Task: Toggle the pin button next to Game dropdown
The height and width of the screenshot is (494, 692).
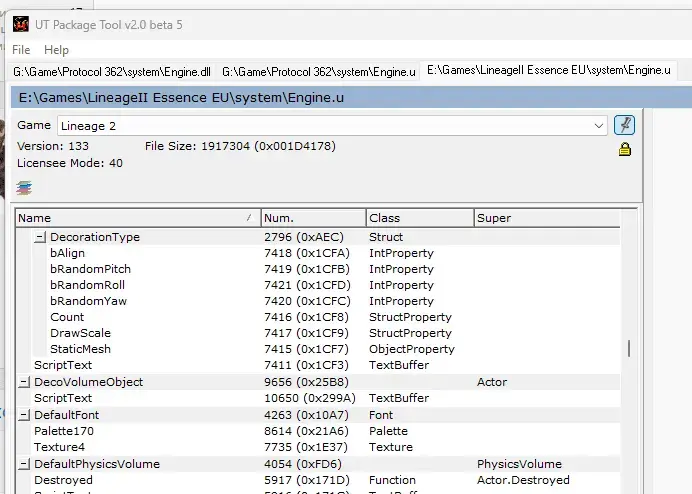Action: [x=624, y=125]
